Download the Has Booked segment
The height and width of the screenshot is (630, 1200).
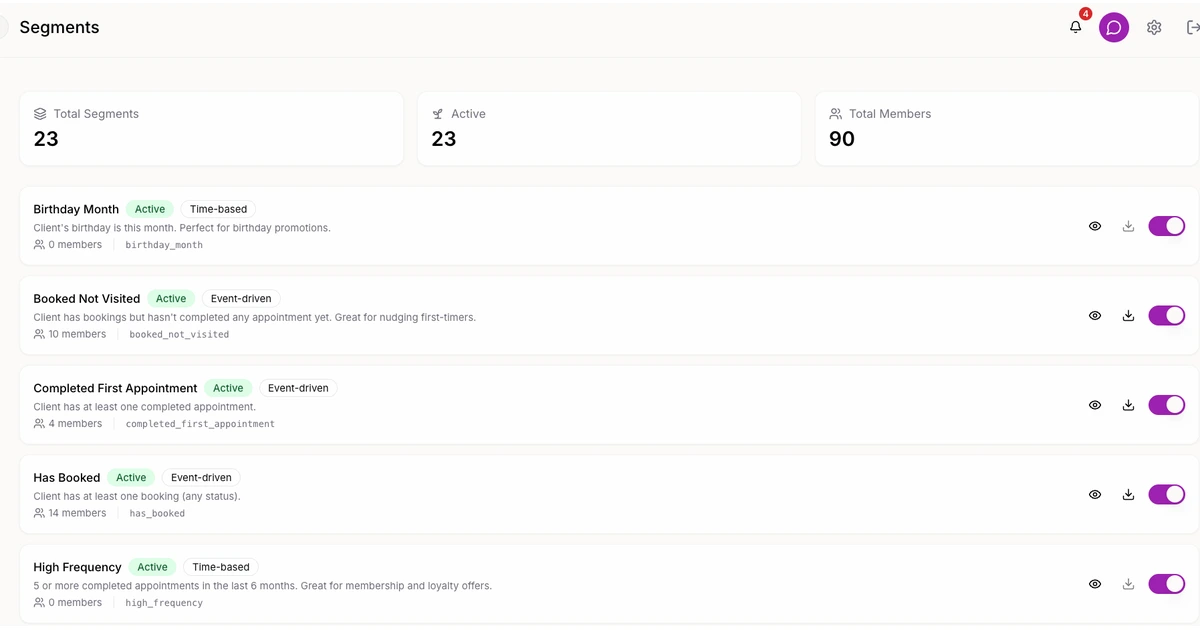pyautogui.click(x=1128, y=494)
